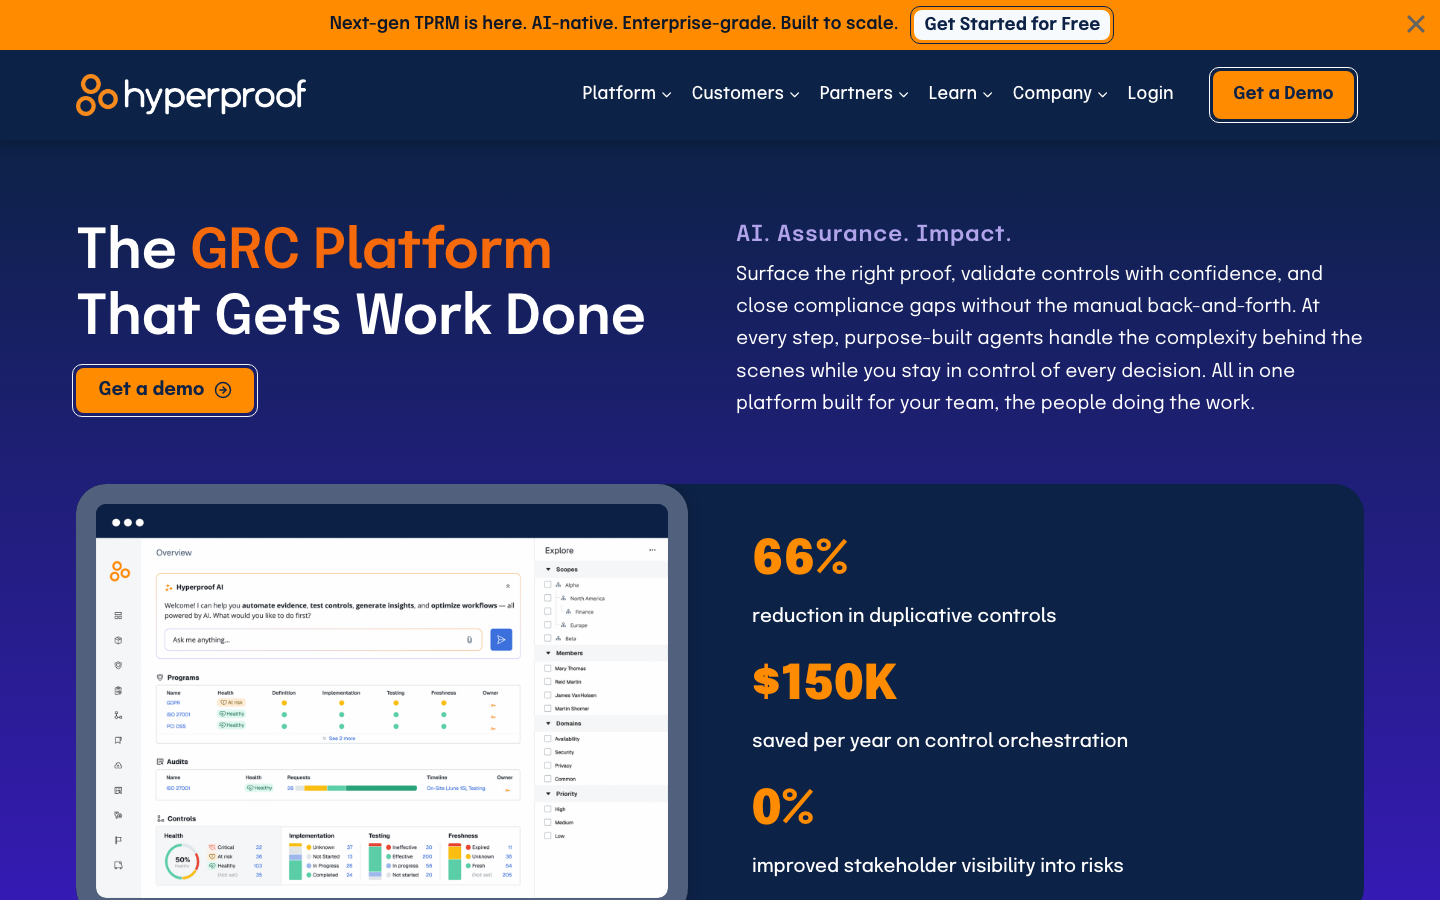This screenshot has width=1440, height=900.
Task: Click the icon next to Controls heading
Action: [x=160, y=818]
